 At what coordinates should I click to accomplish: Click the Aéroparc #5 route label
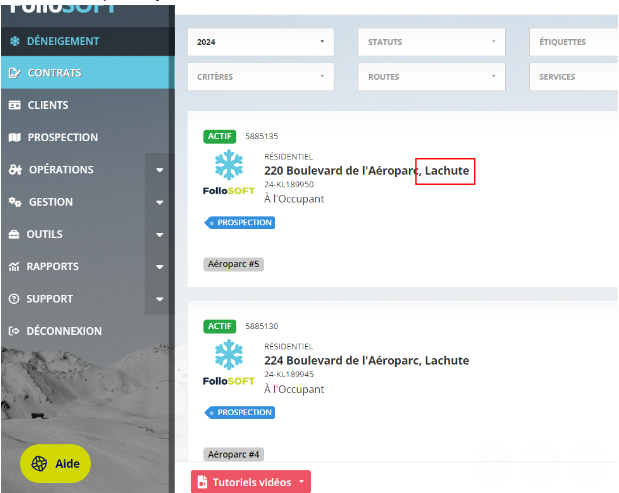[x=233, y=264]
